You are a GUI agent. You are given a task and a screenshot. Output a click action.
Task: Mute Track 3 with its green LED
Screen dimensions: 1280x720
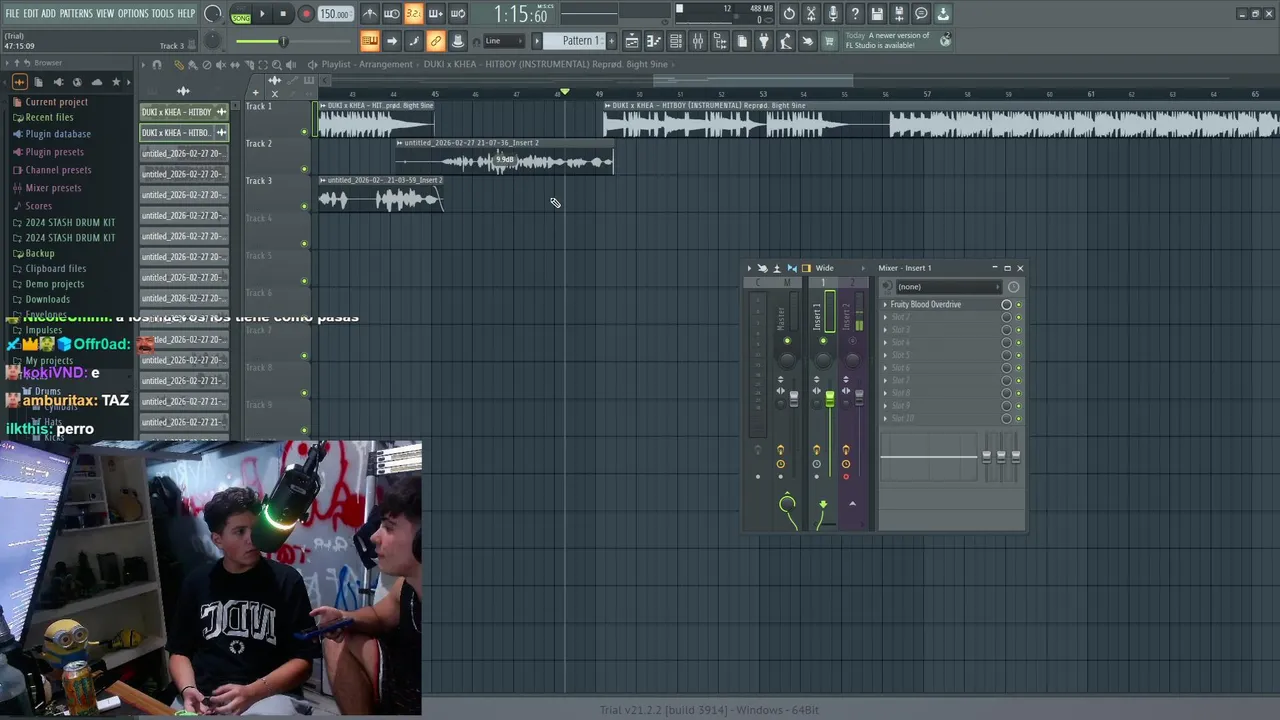click(304, 206)
